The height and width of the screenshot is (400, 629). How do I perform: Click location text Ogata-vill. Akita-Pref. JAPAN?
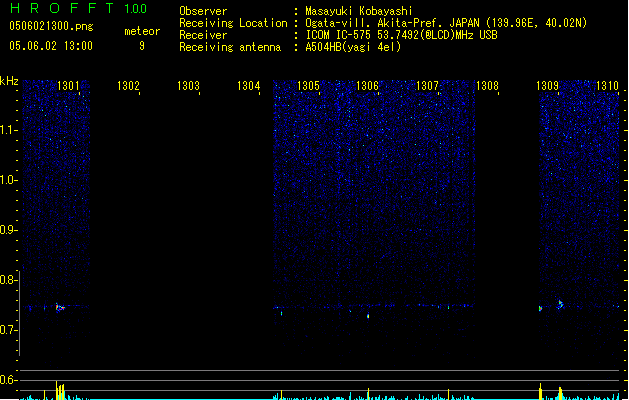point(392,23)
